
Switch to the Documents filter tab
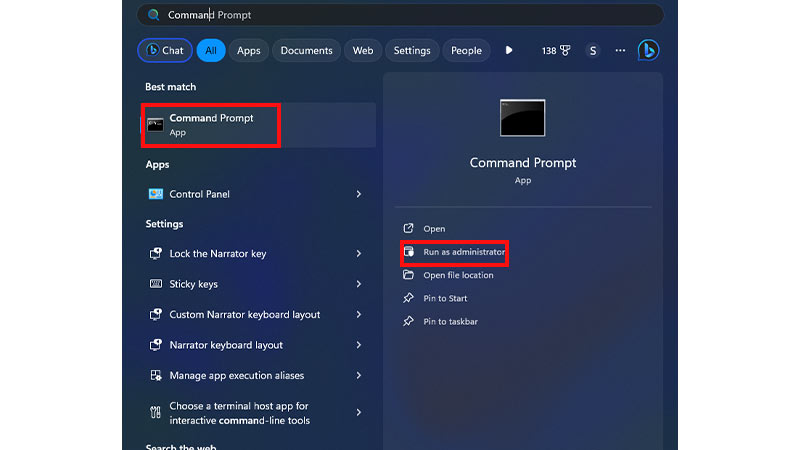point(306,51)
